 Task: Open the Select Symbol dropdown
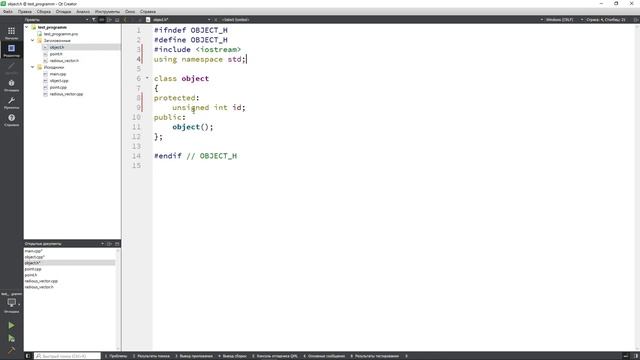click(x=236, y=20)
